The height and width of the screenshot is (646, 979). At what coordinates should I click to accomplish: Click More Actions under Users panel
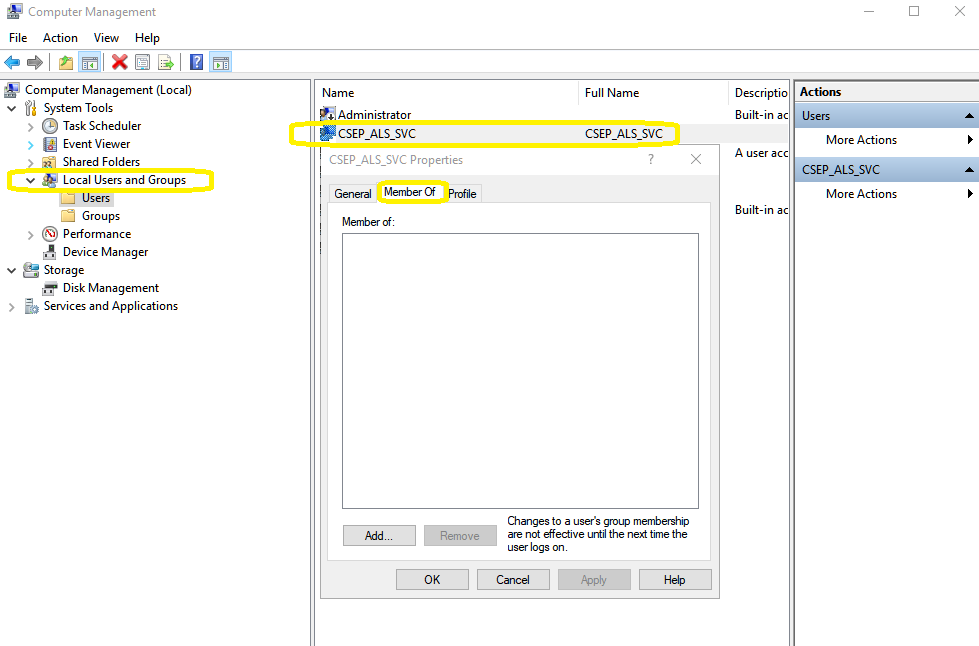click(x=859, y=140)
